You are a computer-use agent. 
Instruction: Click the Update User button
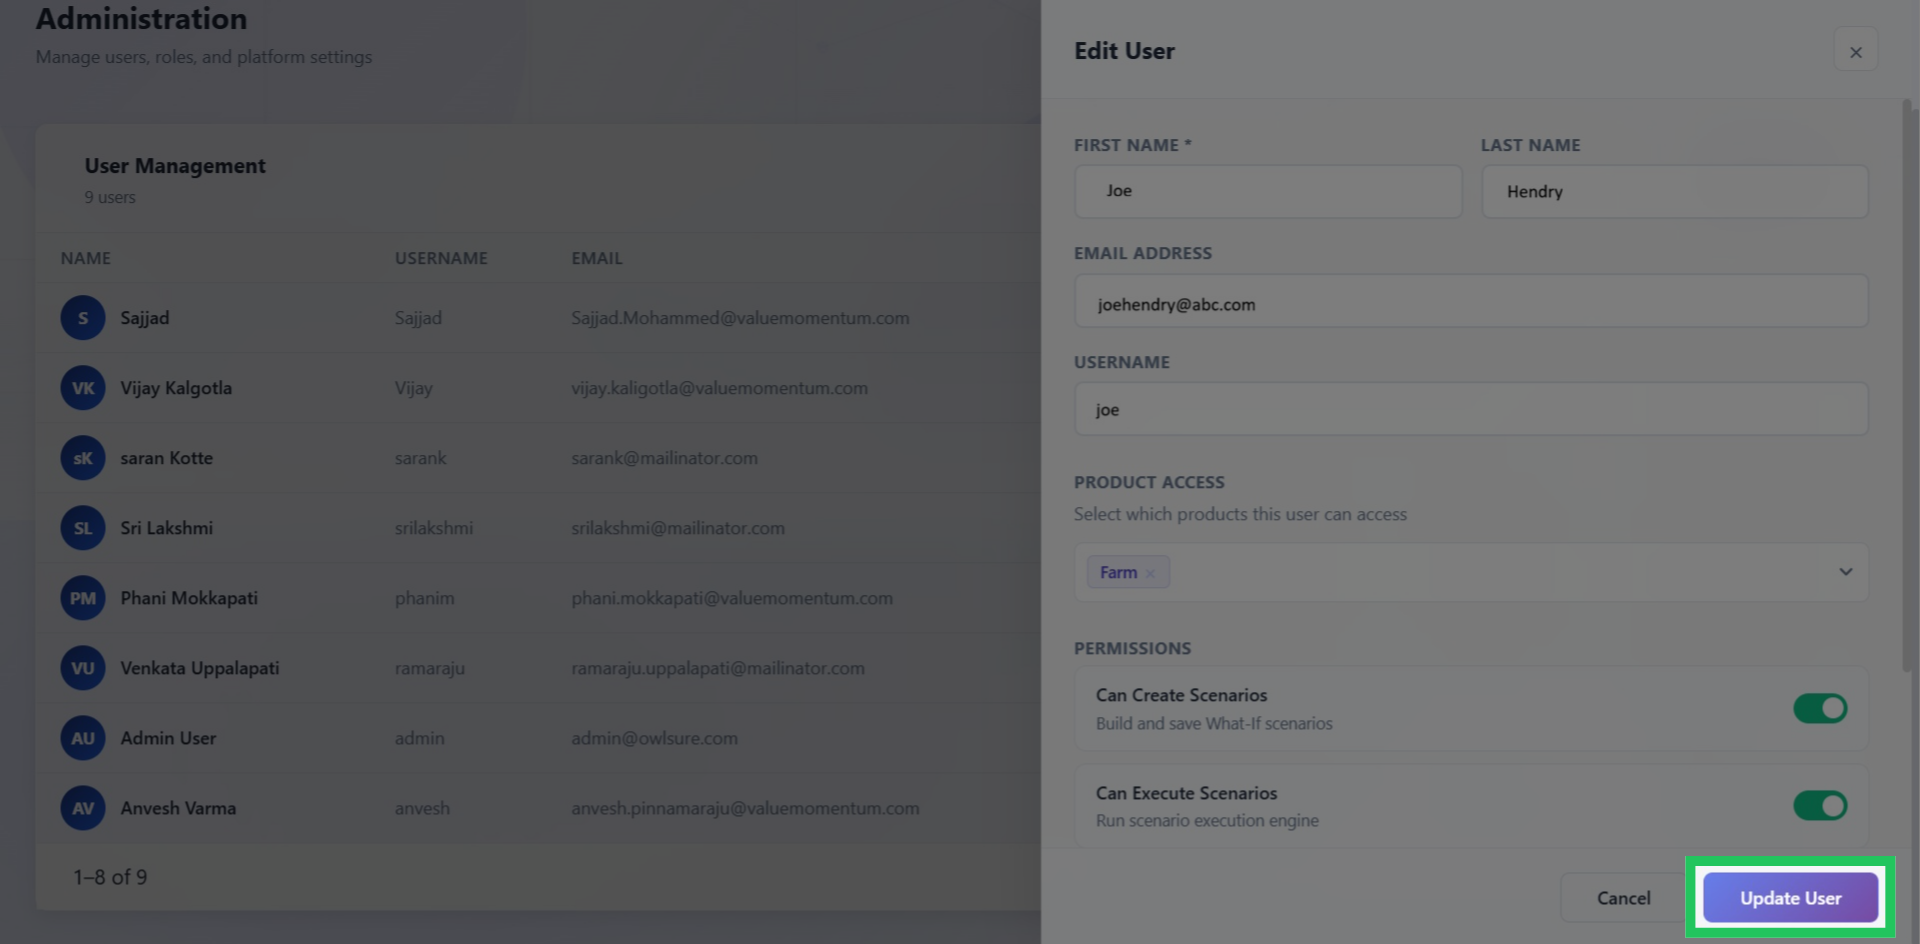click(1790, 897)
